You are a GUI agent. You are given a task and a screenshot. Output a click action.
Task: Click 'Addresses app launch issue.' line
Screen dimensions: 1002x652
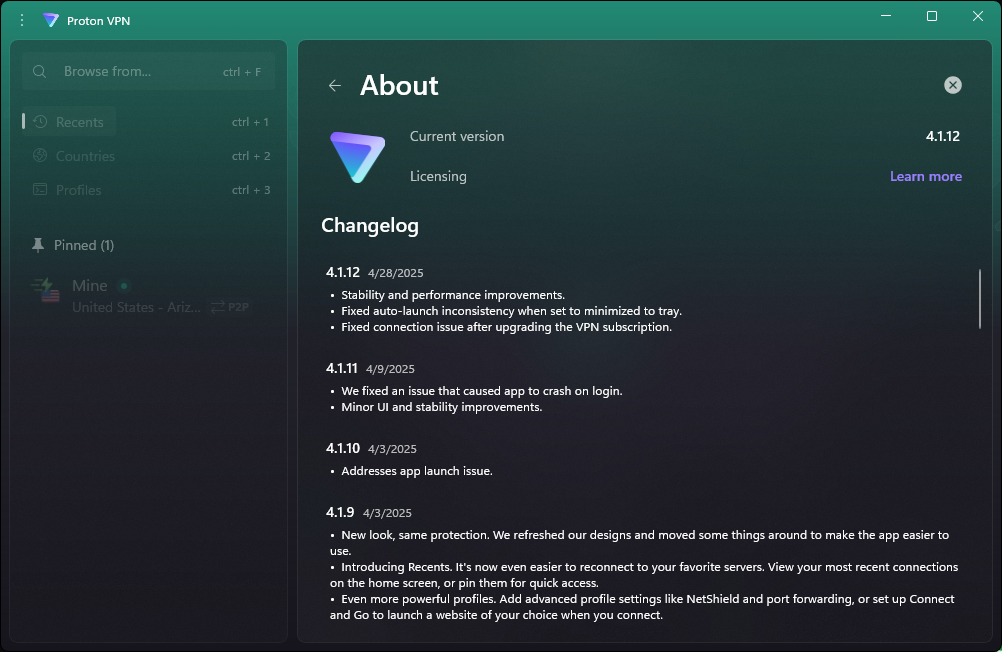(417, 470)
